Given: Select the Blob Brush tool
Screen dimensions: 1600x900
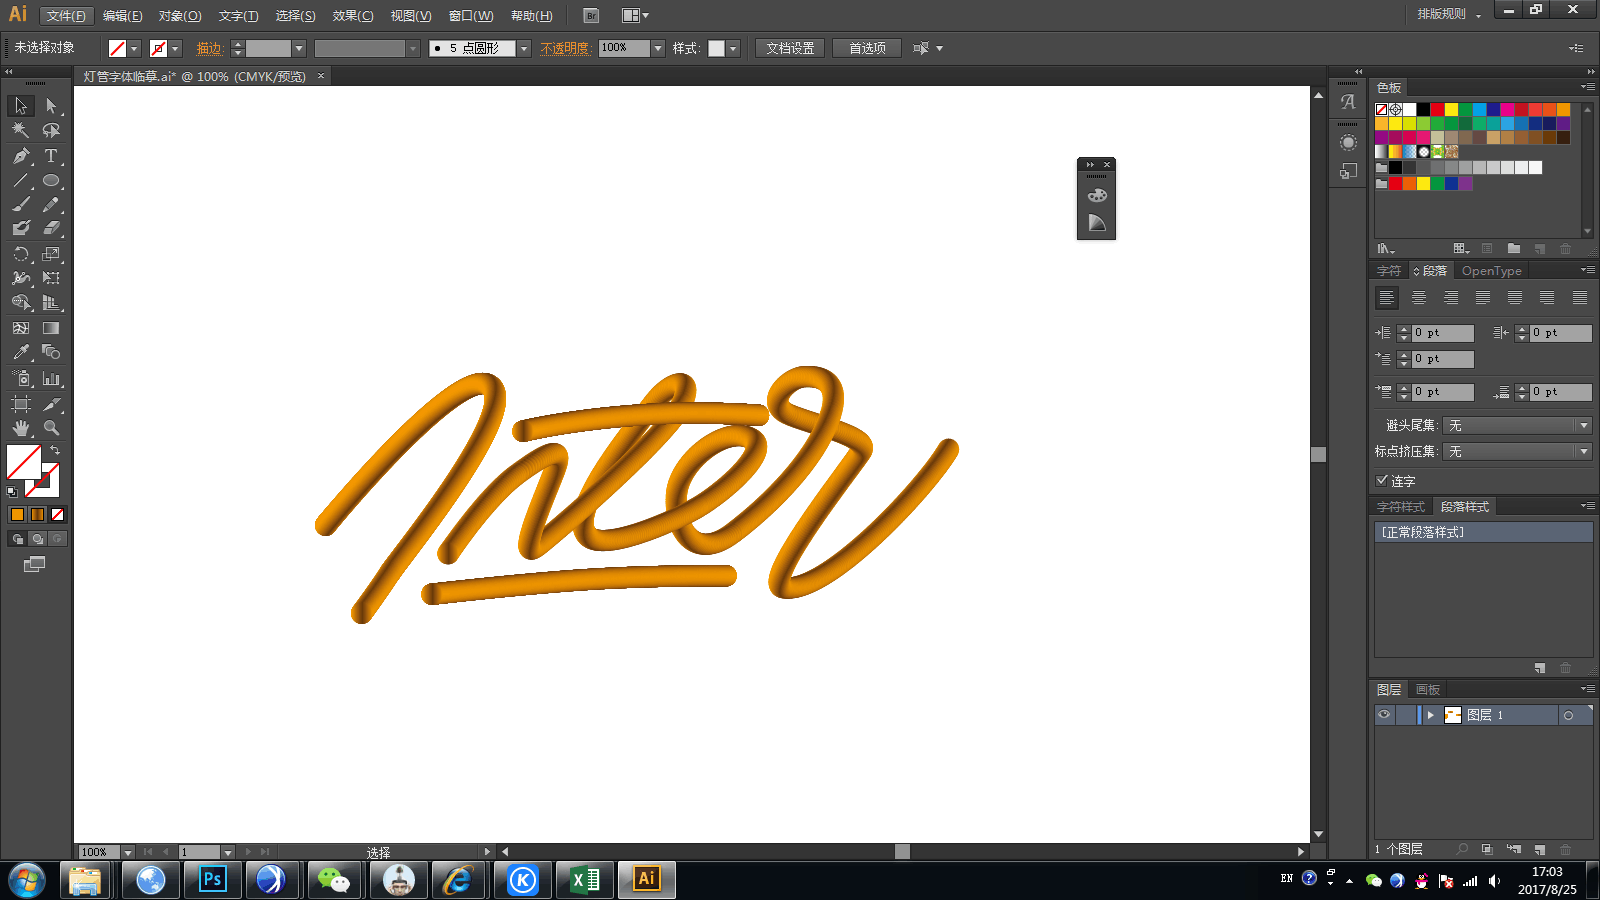Looking at the screenshot, I should (21, 228).
